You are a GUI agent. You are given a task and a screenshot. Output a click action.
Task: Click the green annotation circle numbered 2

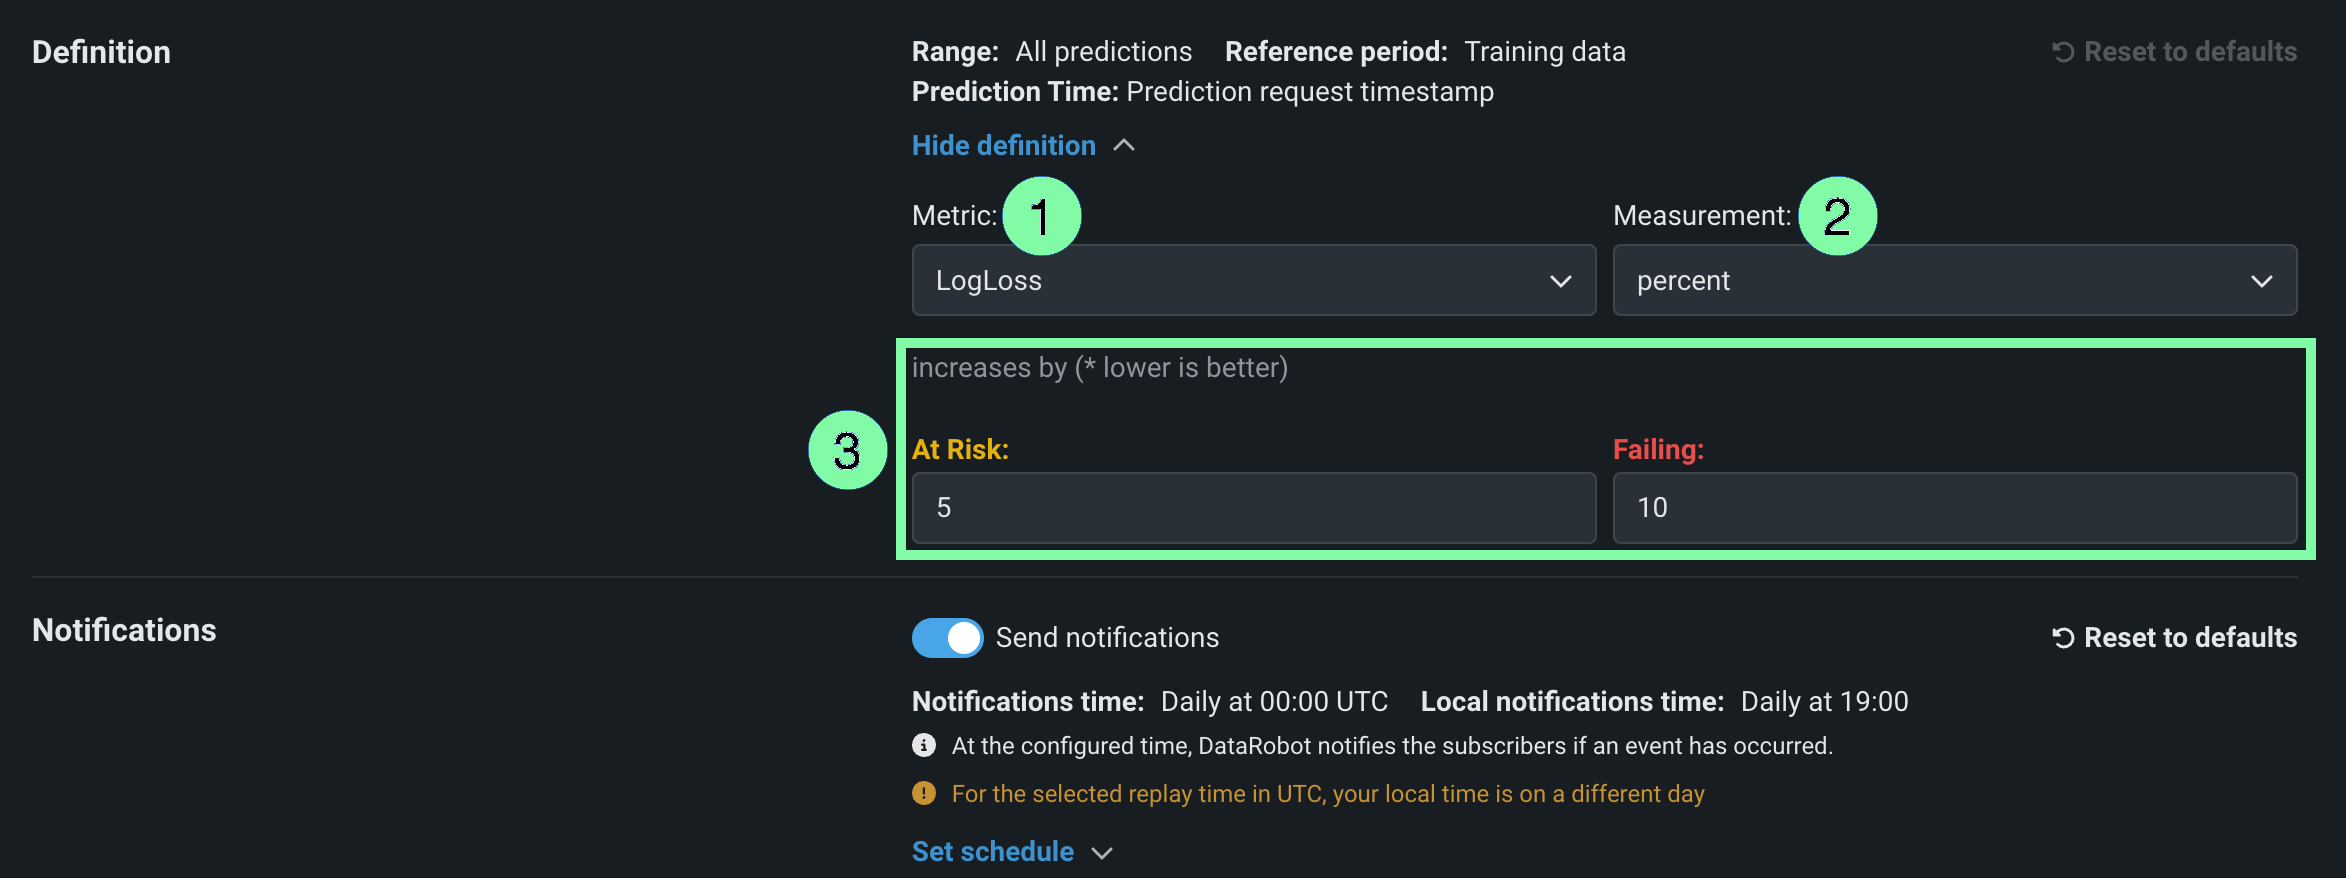(1837, 216)
